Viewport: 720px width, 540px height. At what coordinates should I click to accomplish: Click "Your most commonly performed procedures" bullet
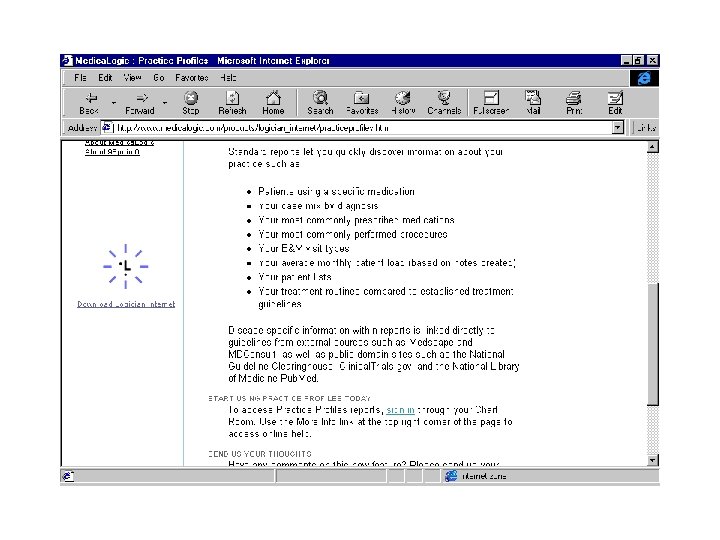click(x=353, y=234)
